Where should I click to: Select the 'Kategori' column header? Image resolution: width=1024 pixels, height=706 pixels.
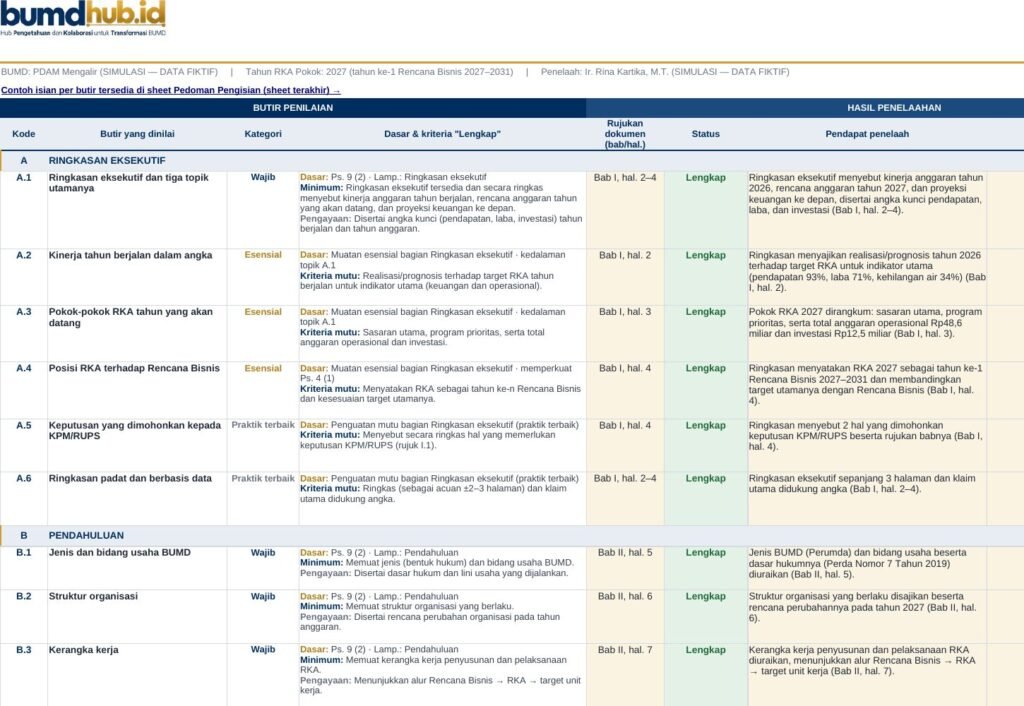263,134
